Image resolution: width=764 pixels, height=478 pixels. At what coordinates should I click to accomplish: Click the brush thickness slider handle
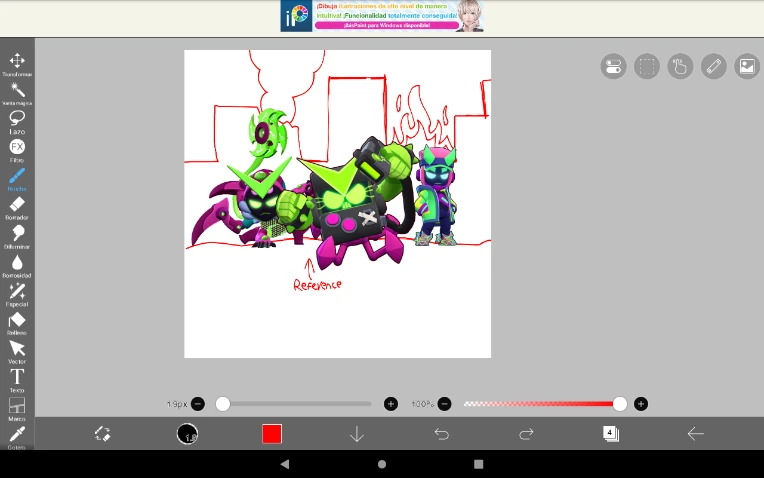223,404
